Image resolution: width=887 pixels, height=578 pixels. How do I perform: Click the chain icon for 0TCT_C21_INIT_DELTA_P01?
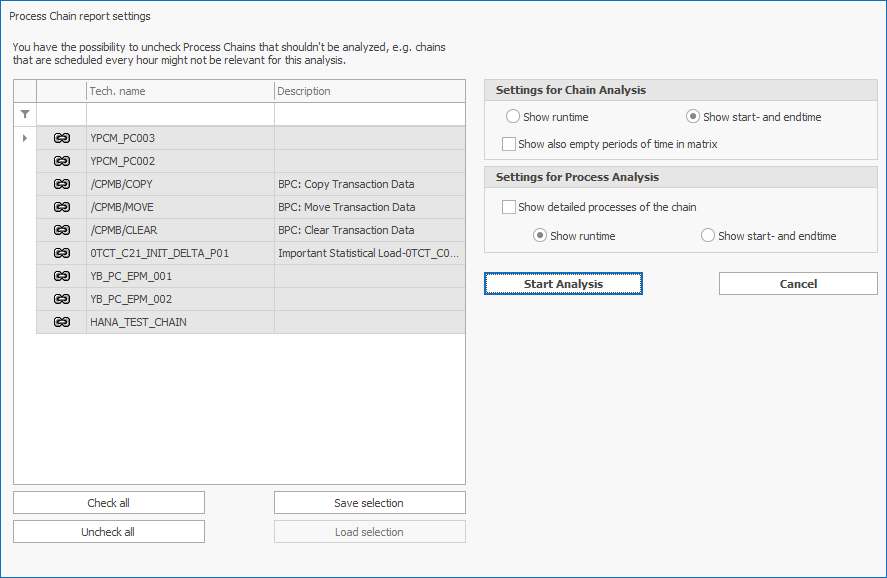61,253
